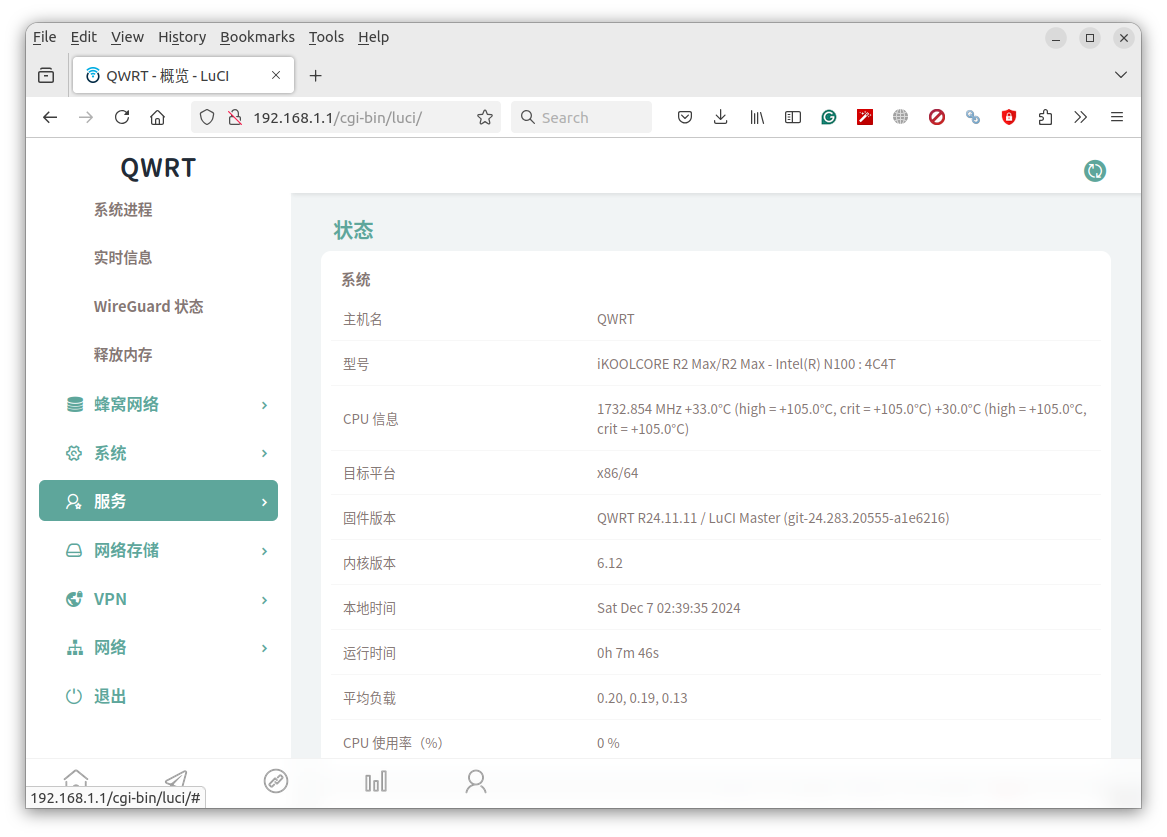Image resolution: width=1167 pixels, height=837 pixels.
Task: Expand the 系统 sidebar chevron
Action: (264, 453)
